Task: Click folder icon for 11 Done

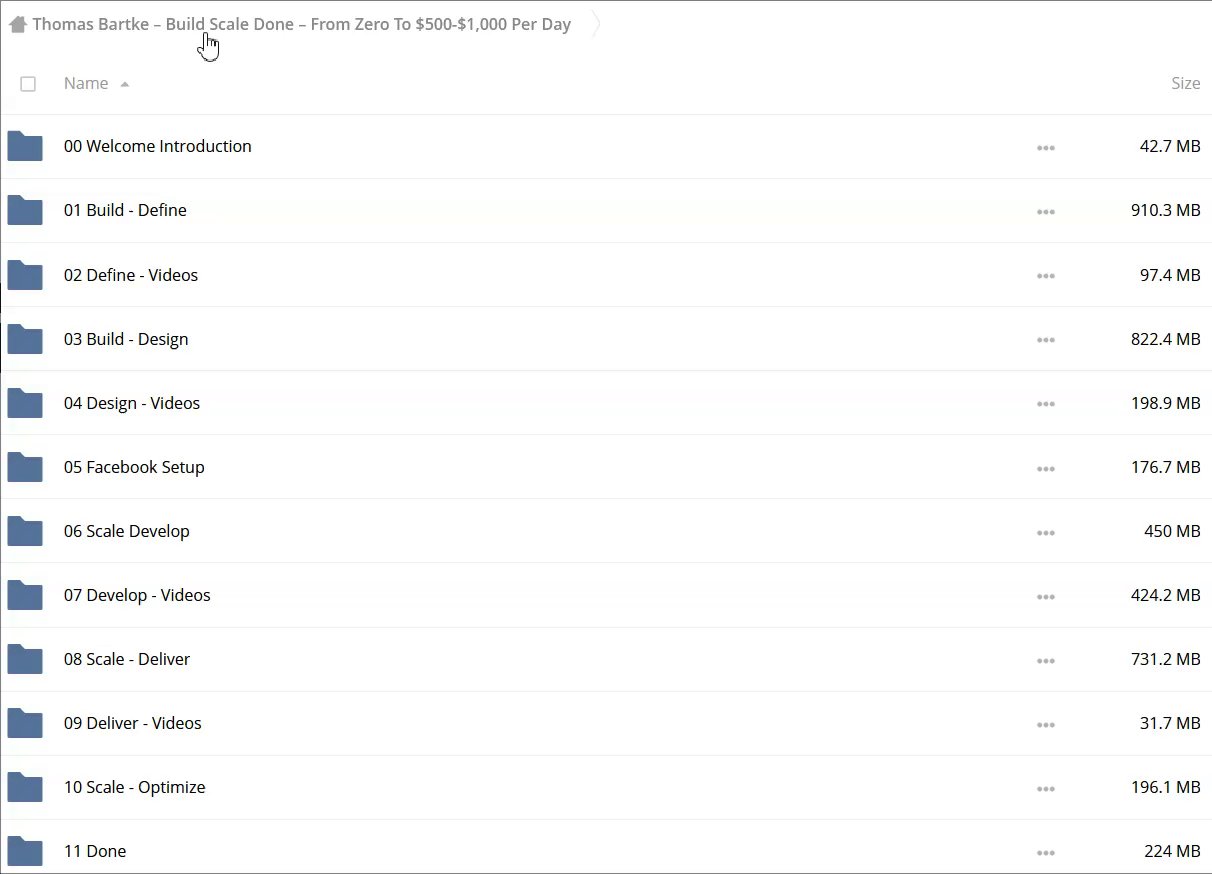Action: [25, 851]
